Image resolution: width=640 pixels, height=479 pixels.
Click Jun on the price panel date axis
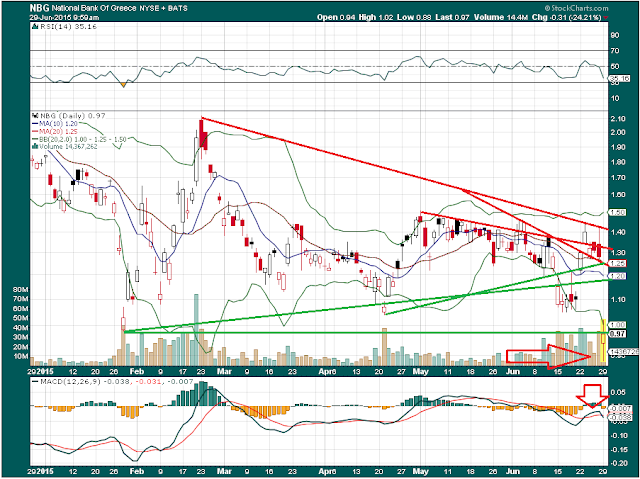[x=513, y=371]
